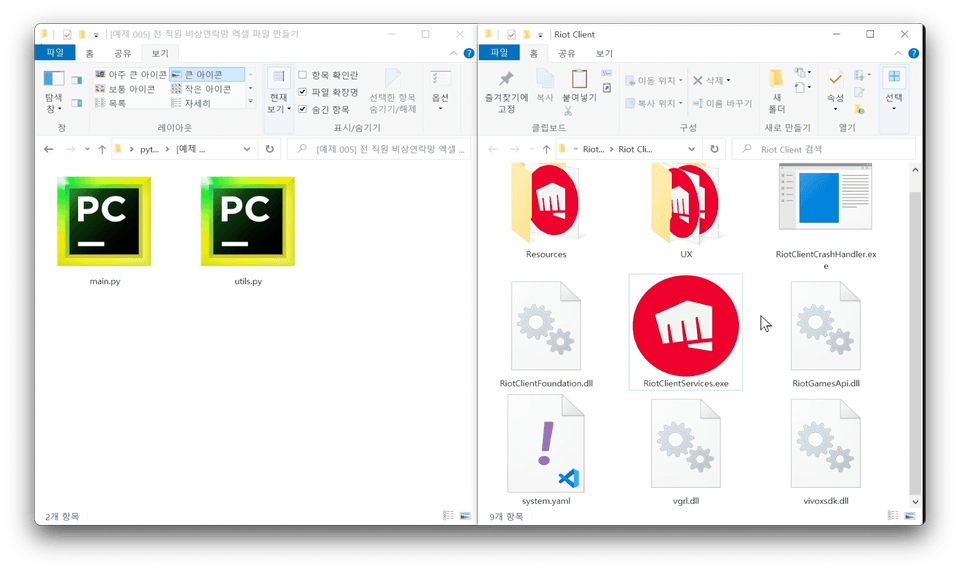Choose Details (자세히) layout
The width and height of the screenshot is (960, 571).
[192, 103]
